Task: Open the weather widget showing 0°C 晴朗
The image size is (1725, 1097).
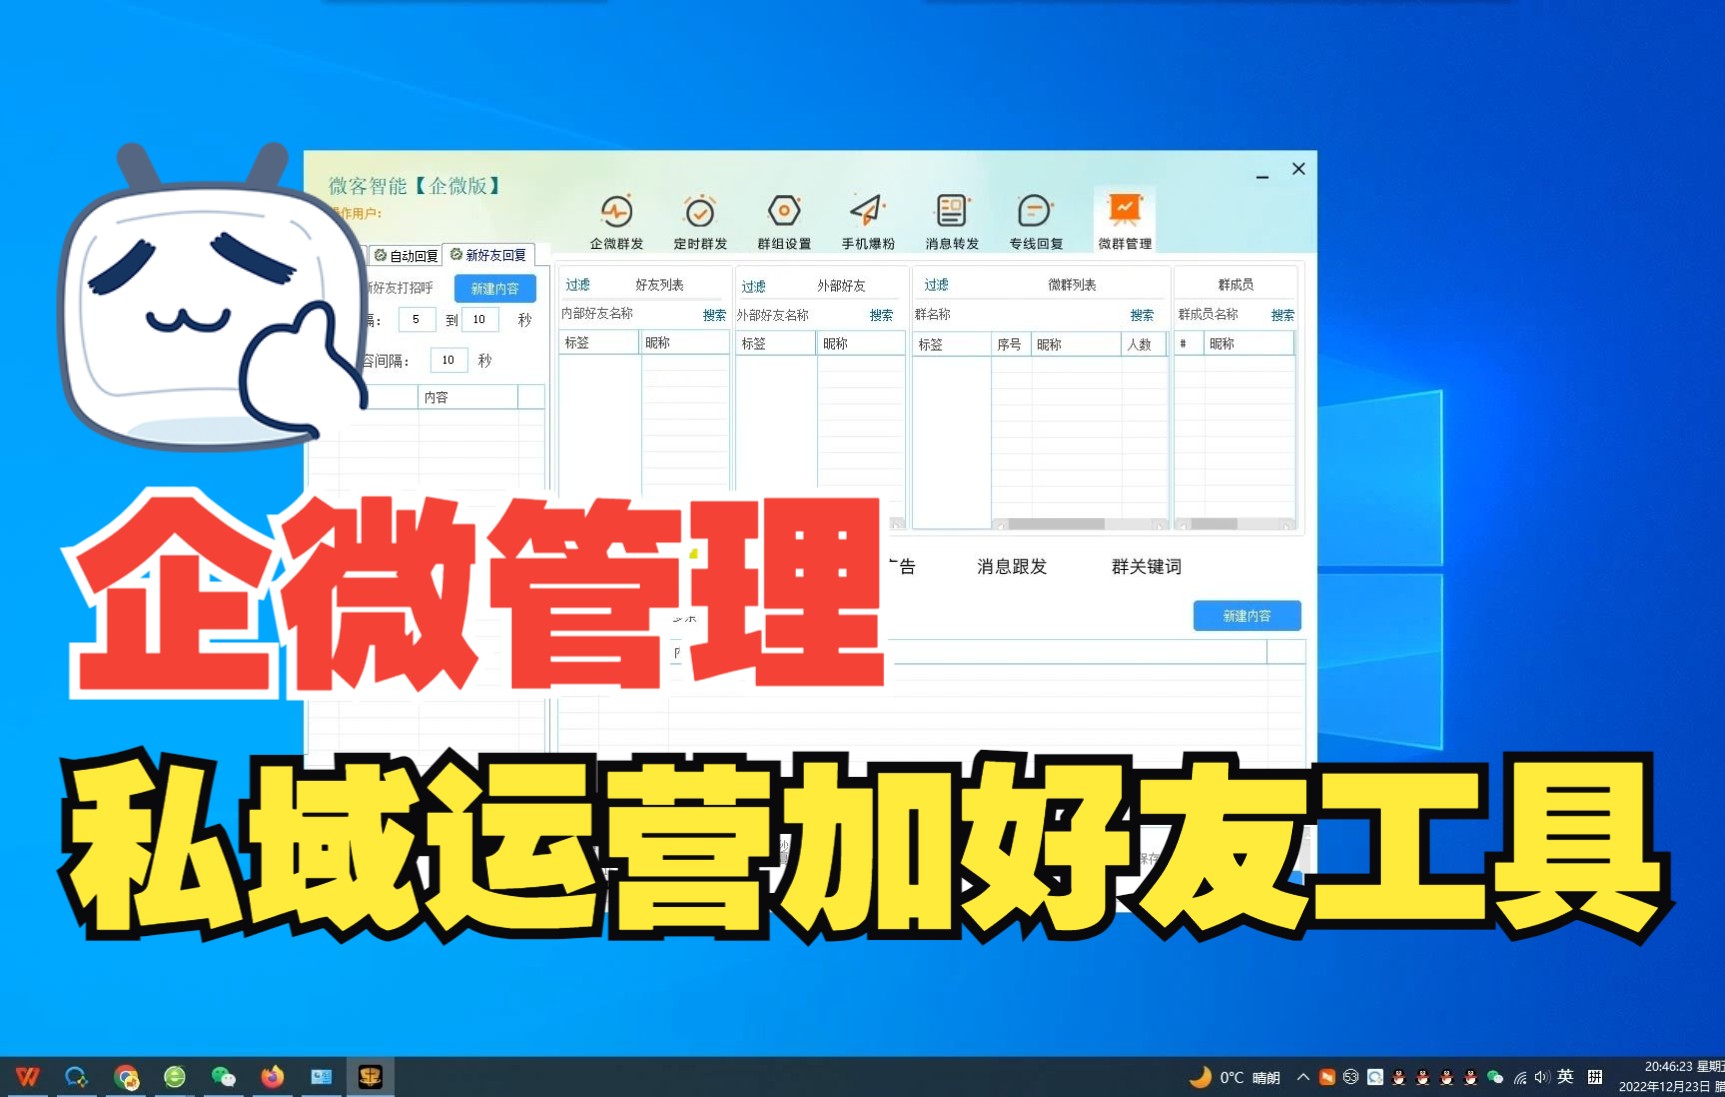Action: point(1235,1077)
